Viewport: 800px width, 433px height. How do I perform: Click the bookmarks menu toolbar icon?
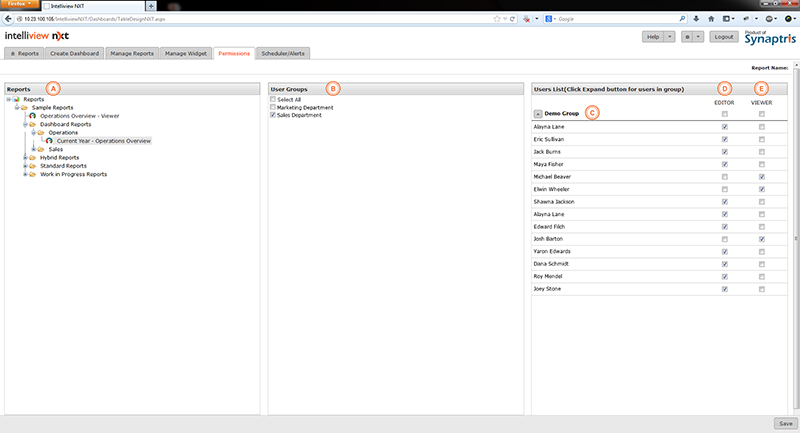pyautogui.click(x=727, y=19)
